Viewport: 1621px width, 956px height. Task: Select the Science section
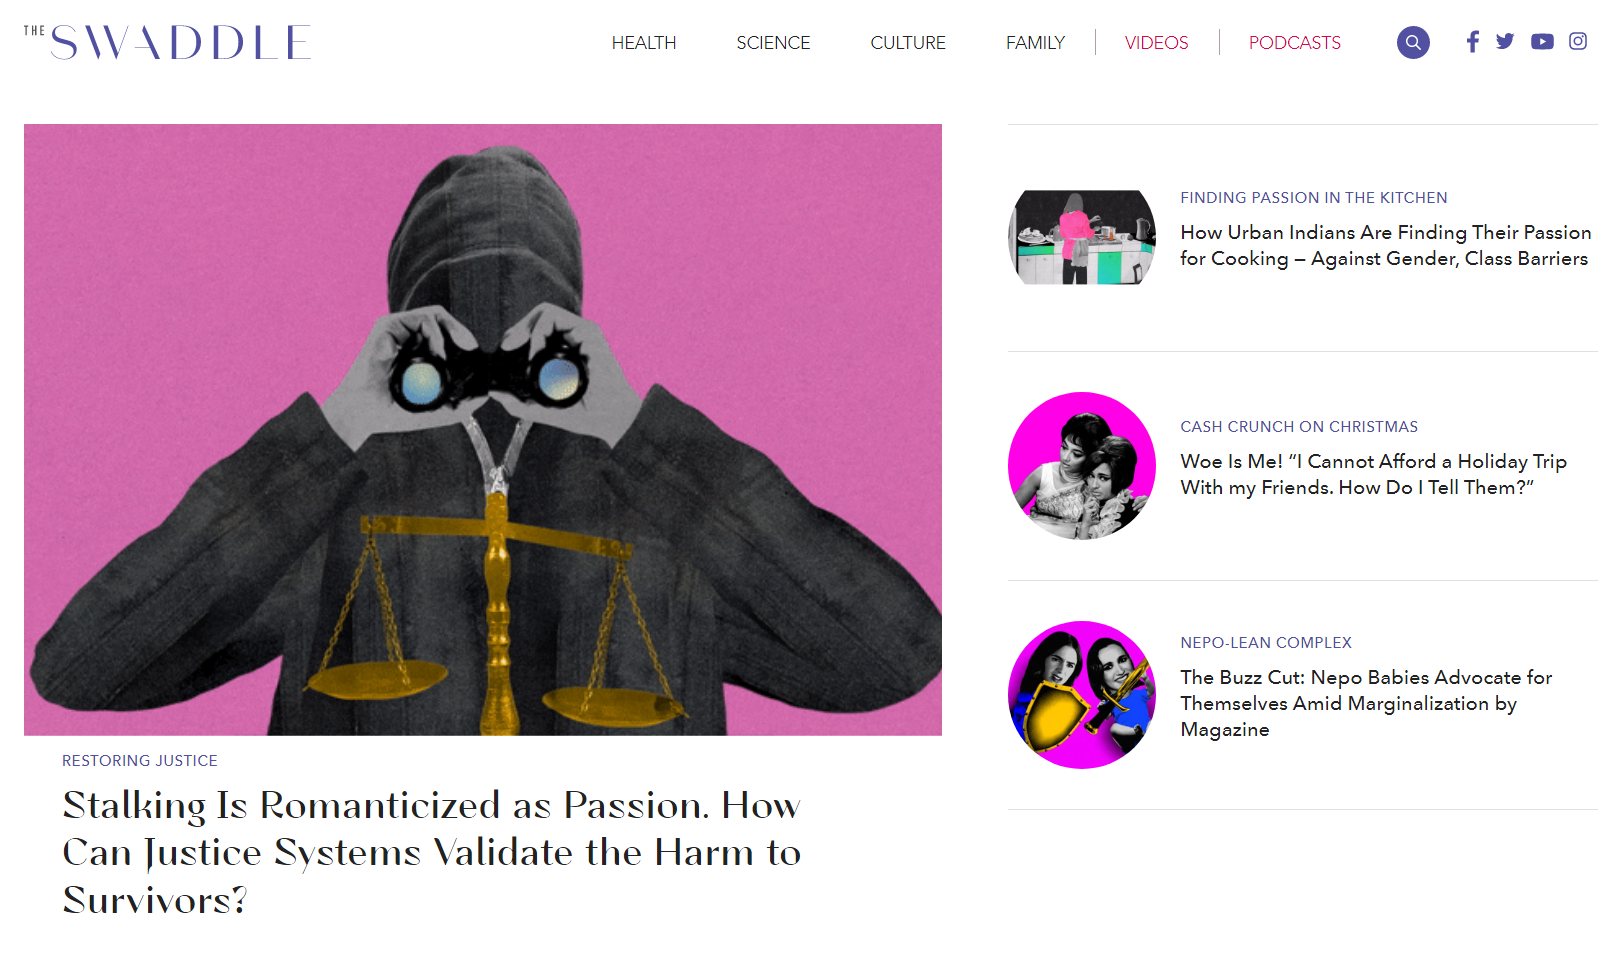[773, 43]
